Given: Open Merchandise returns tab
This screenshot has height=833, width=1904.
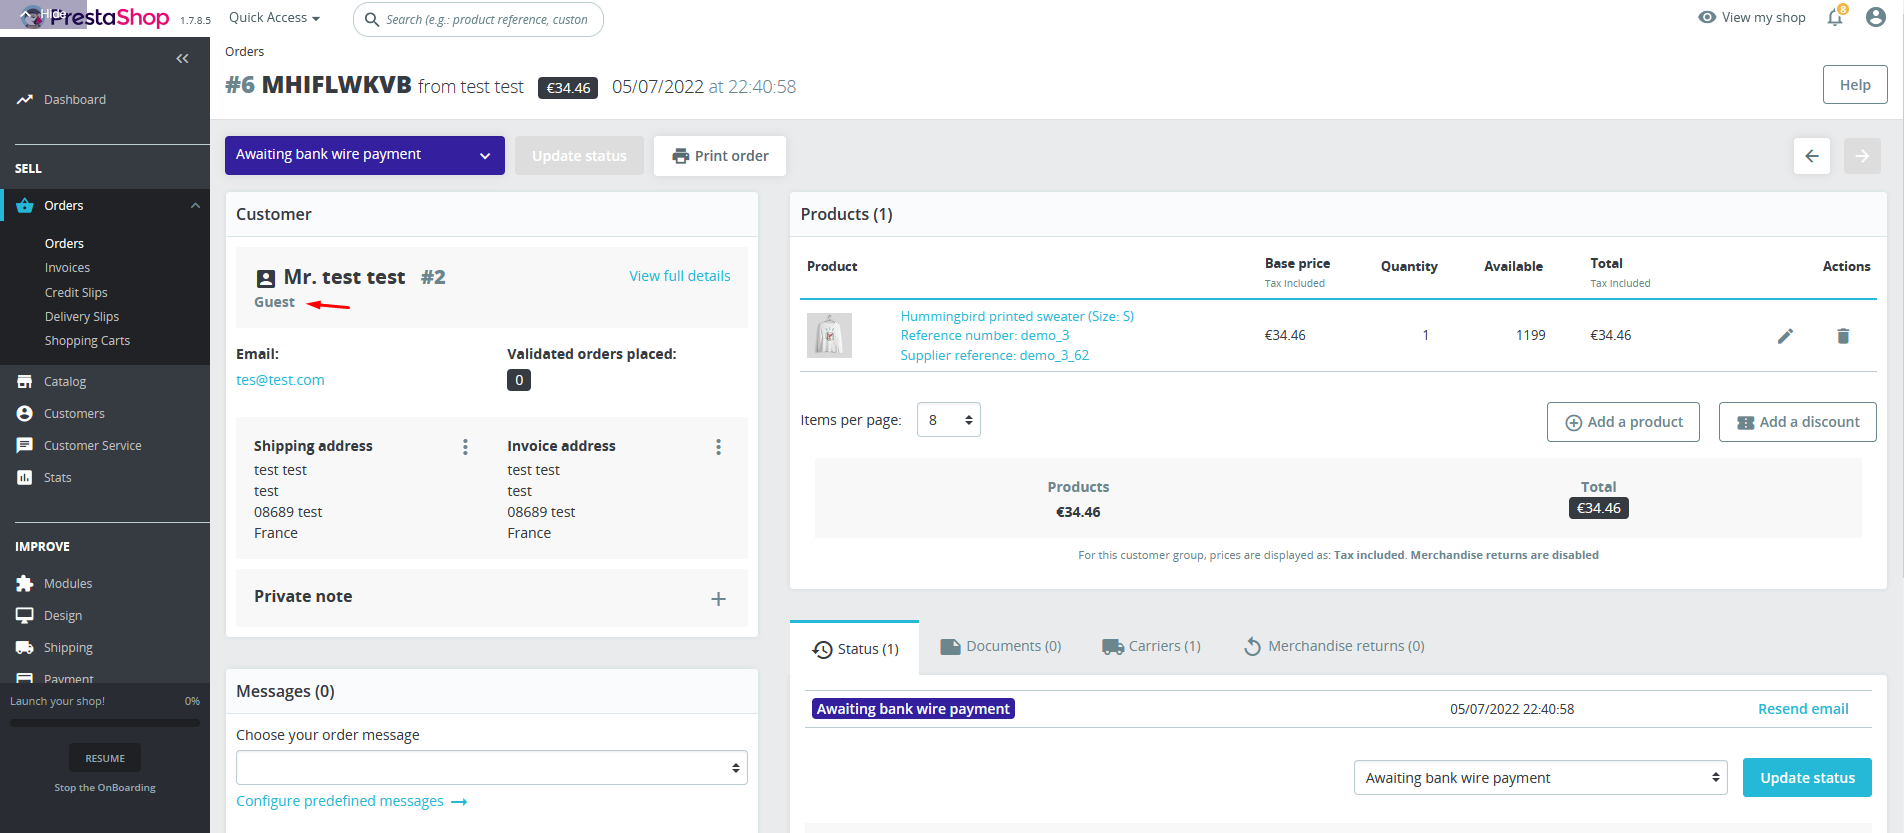Looking at the screenshot, I should click(1334, 647).
